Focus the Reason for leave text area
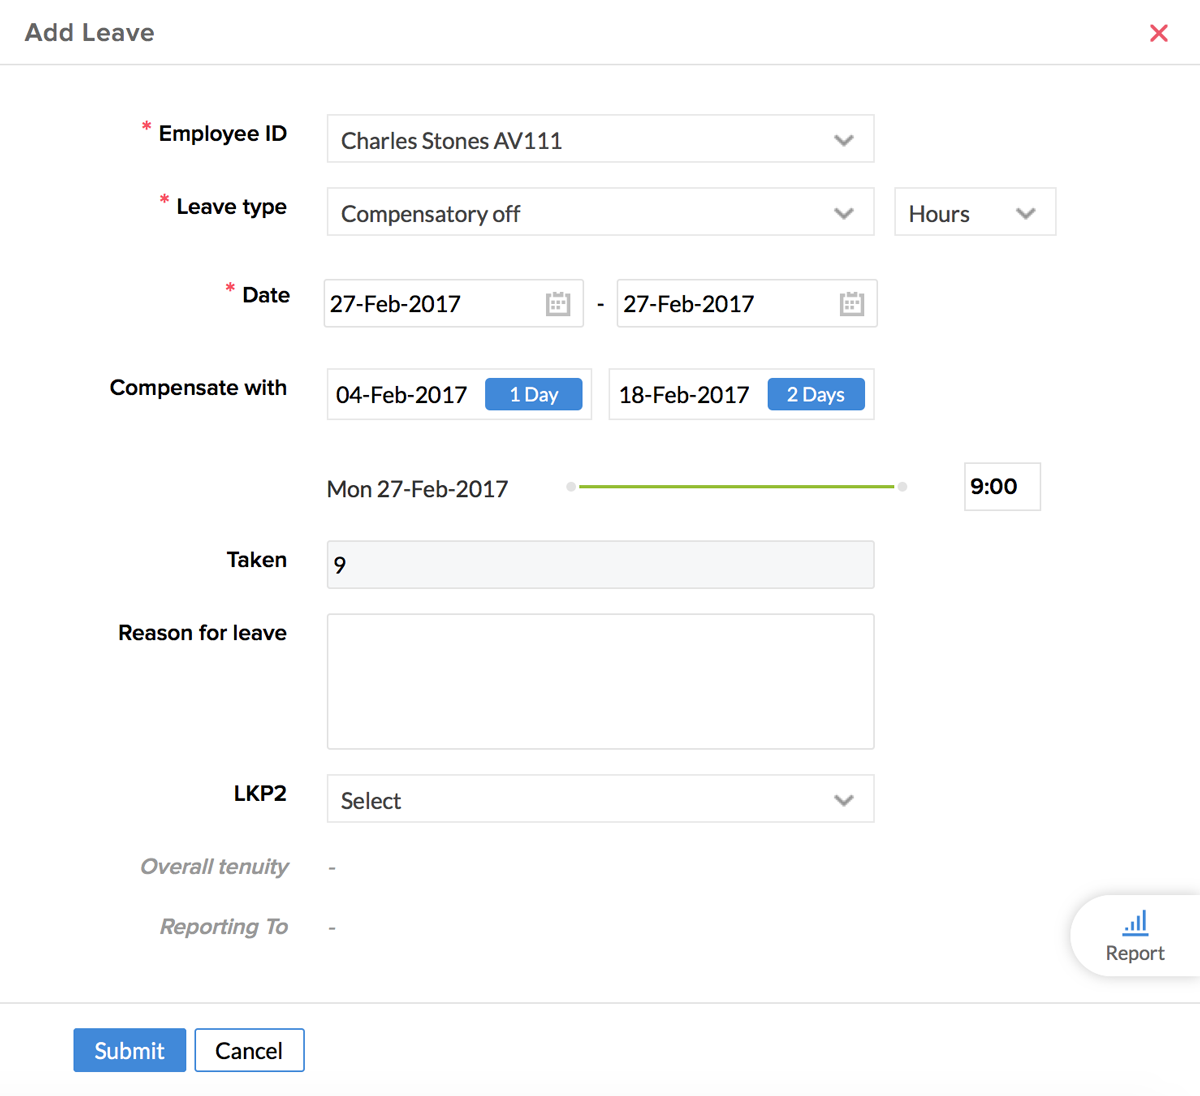 [x=600, y=681]
